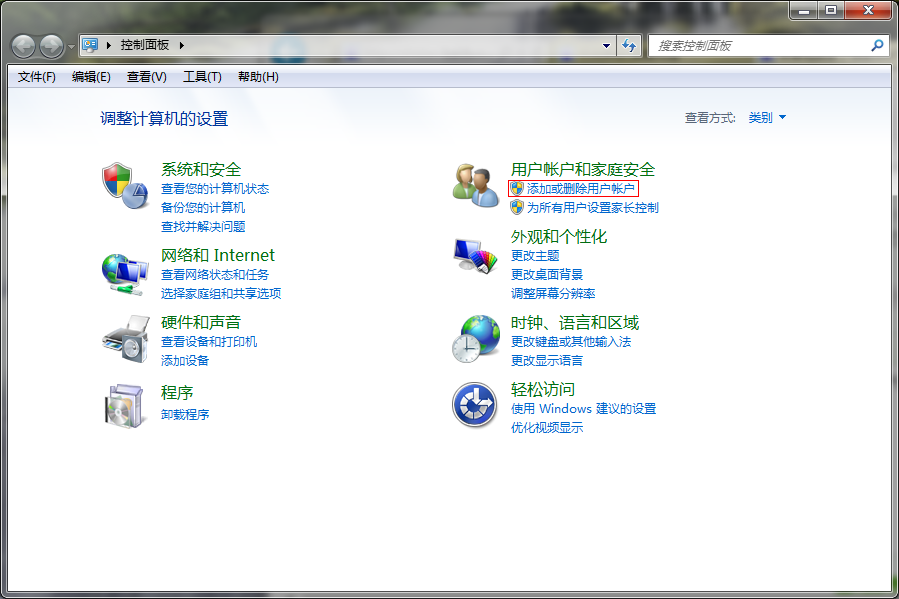Screen dimensions: 899x599
Task: Click the 控制面板 breadcrumb segment
Action: click(144, 45)
